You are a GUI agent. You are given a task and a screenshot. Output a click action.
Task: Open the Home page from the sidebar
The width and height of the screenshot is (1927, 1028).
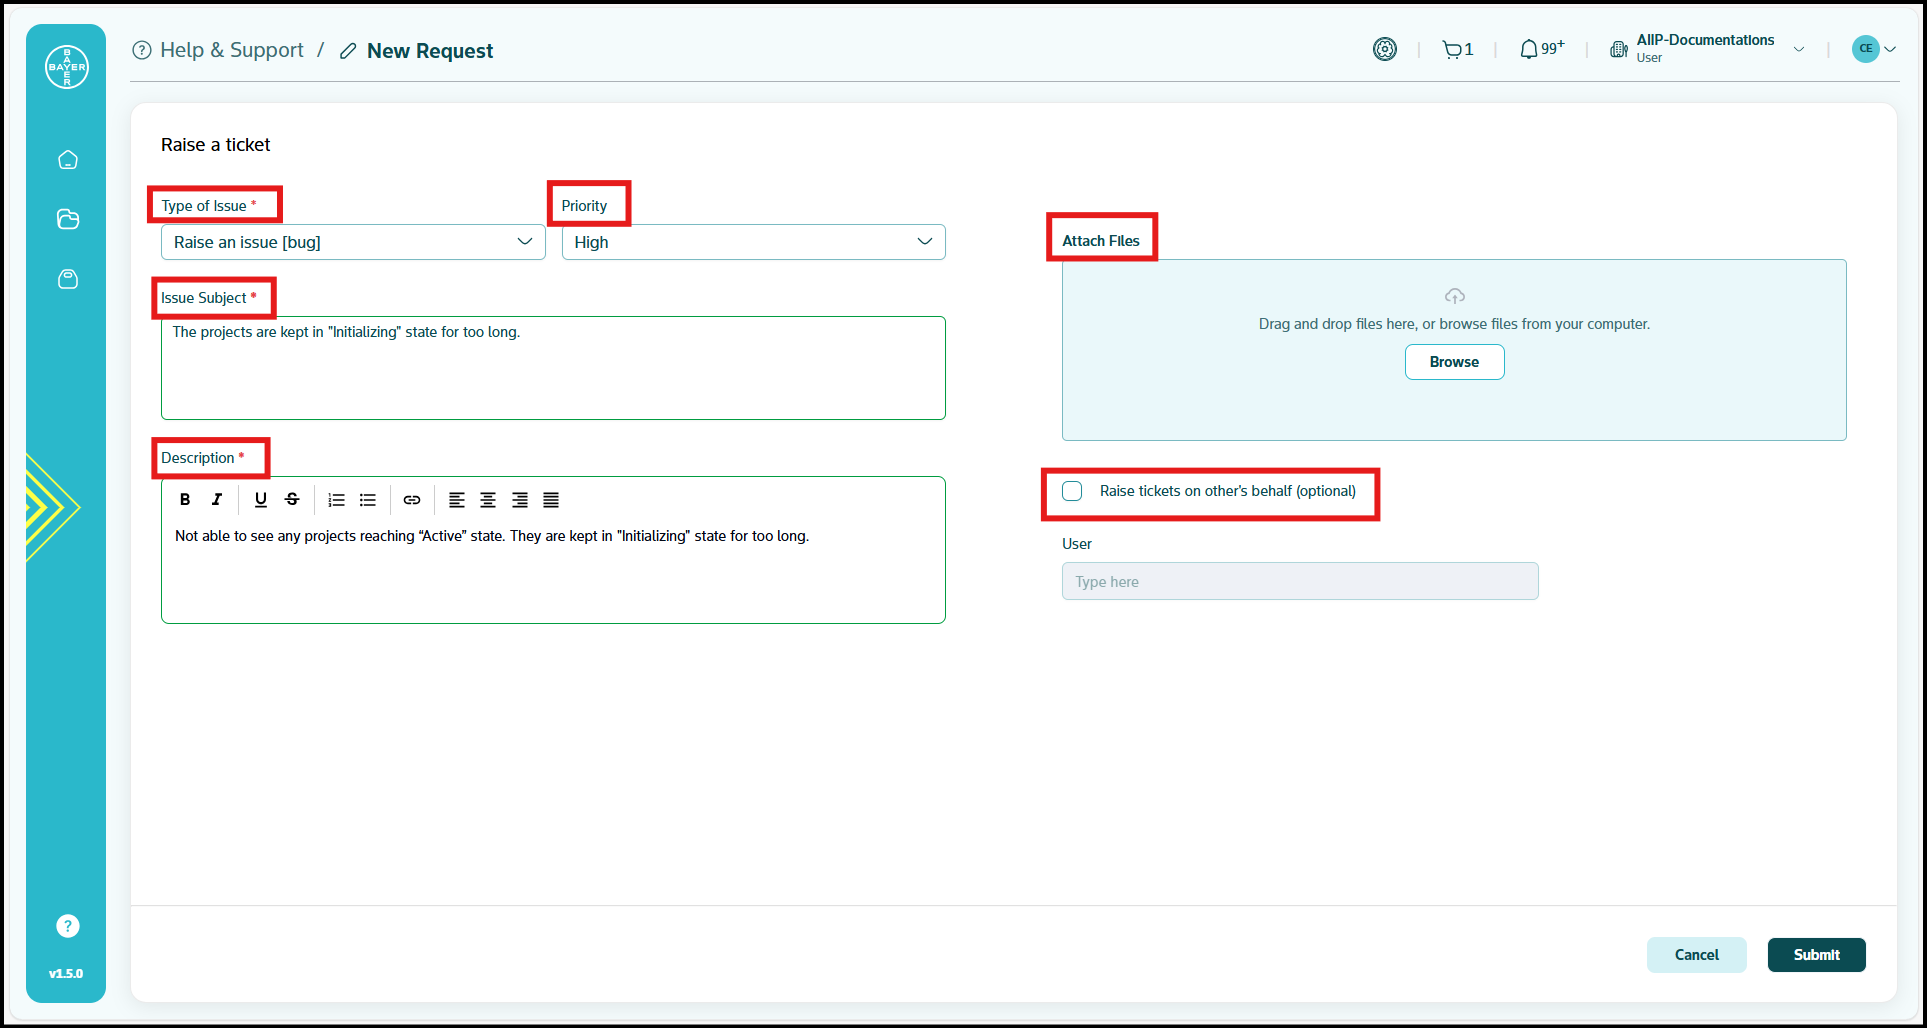[x=67, y=159]
